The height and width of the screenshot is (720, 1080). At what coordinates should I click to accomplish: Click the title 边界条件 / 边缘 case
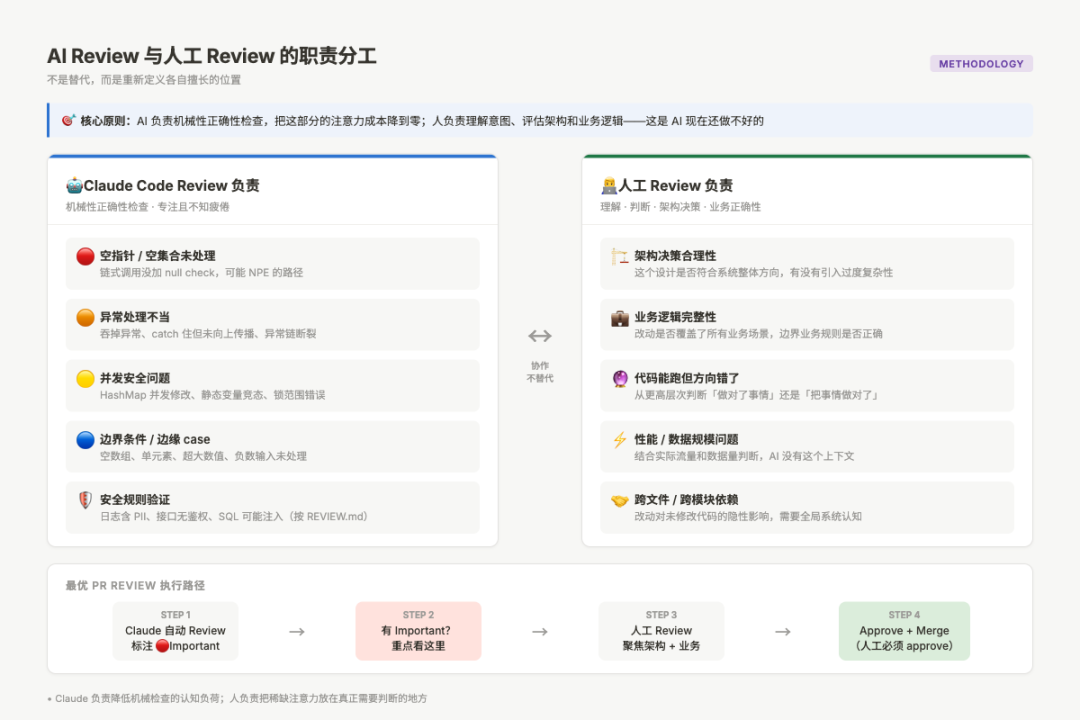[155, 440]
